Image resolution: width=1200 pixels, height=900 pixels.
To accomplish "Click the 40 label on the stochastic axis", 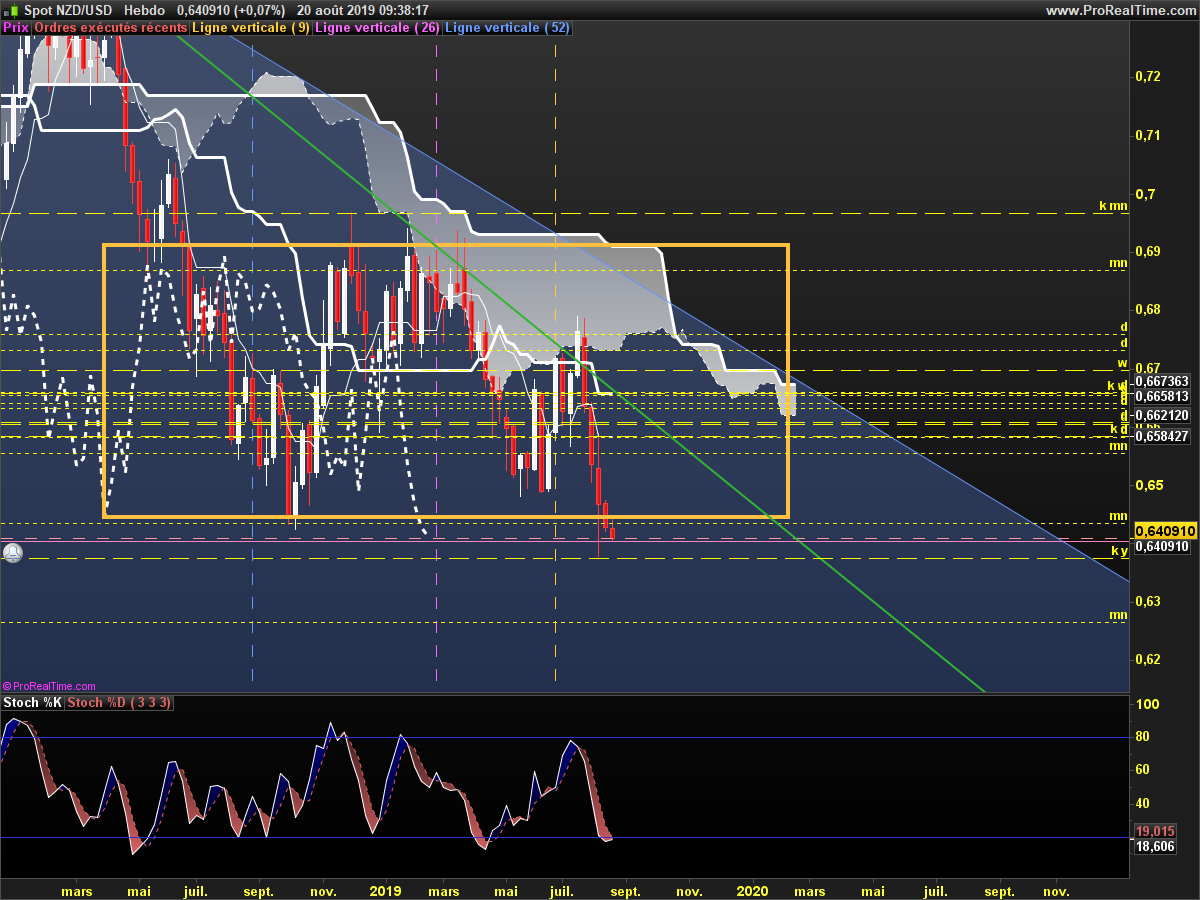I will coord(1144,803).
